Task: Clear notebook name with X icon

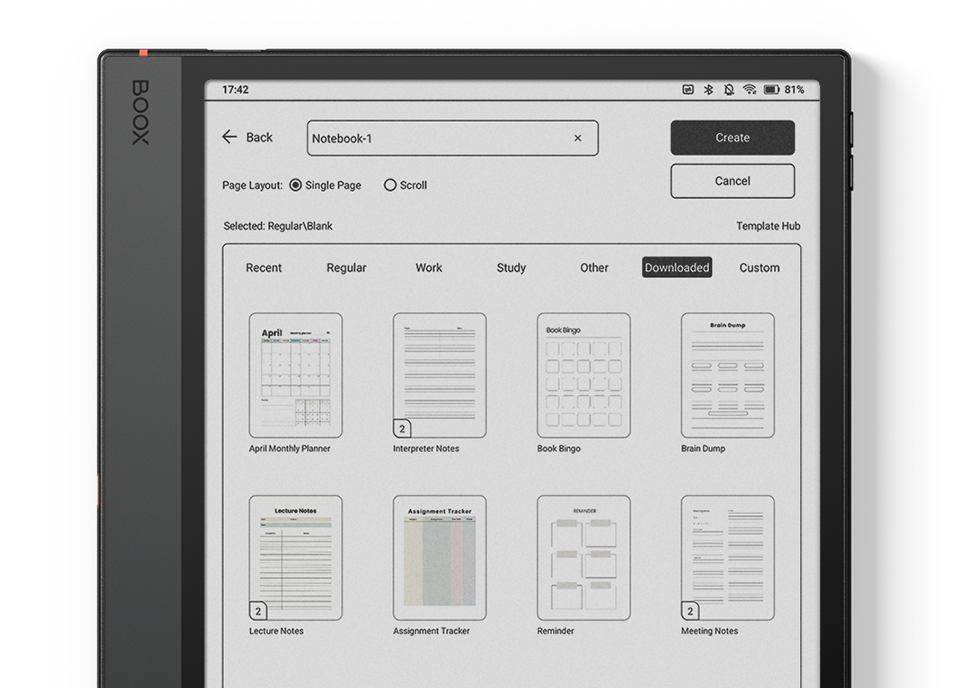Action: tap(577, 138)
